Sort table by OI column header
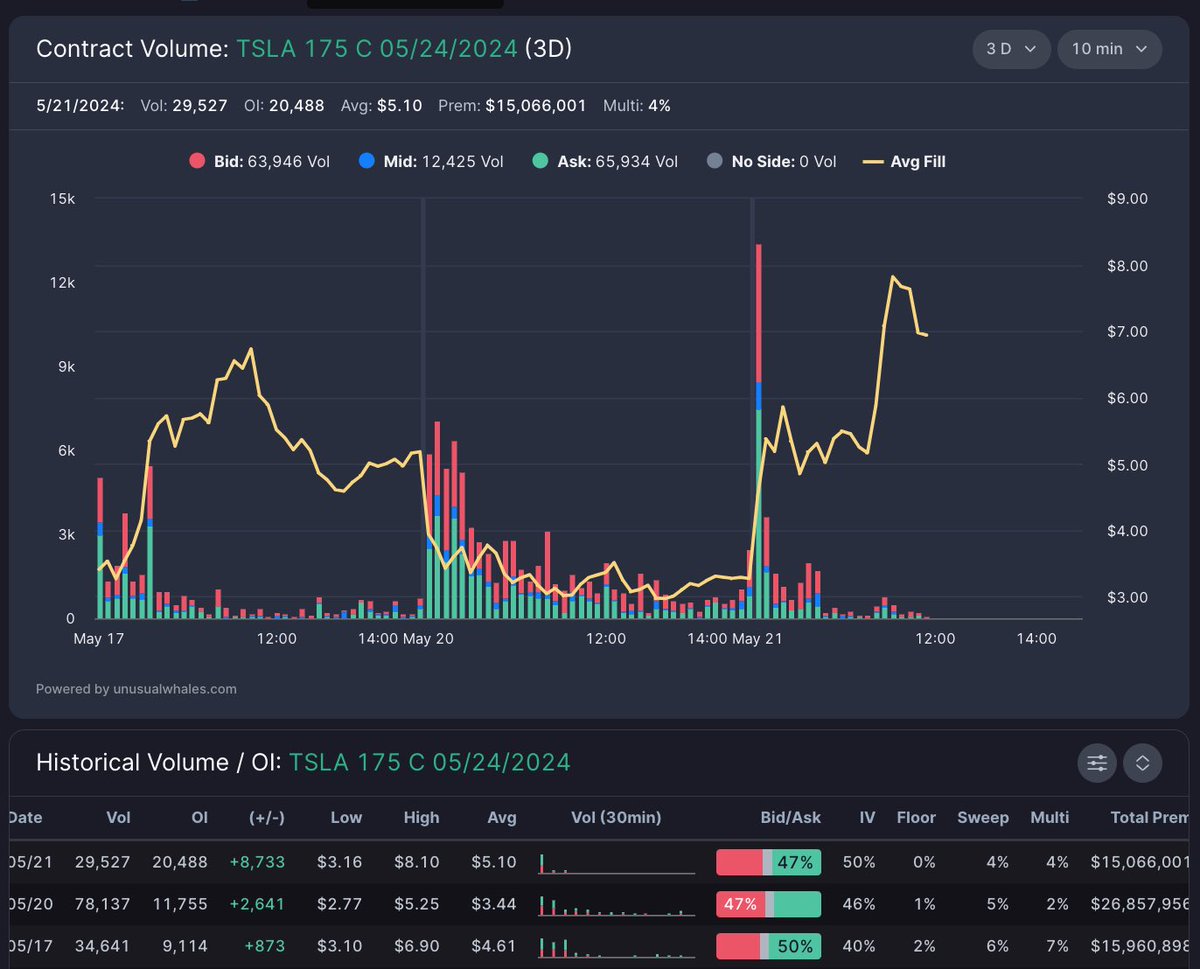 point(198,817)
